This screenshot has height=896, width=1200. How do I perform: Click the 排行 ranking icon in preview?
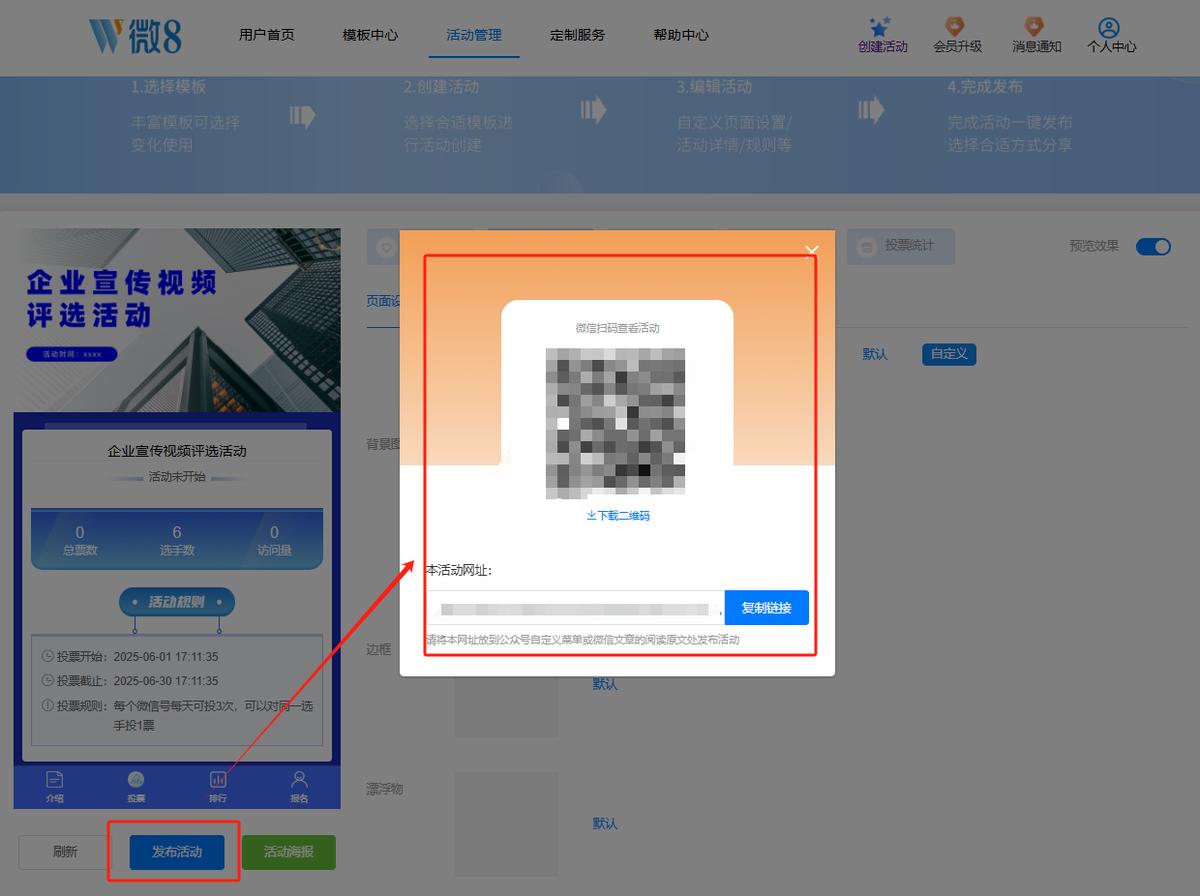click(218, 780)
